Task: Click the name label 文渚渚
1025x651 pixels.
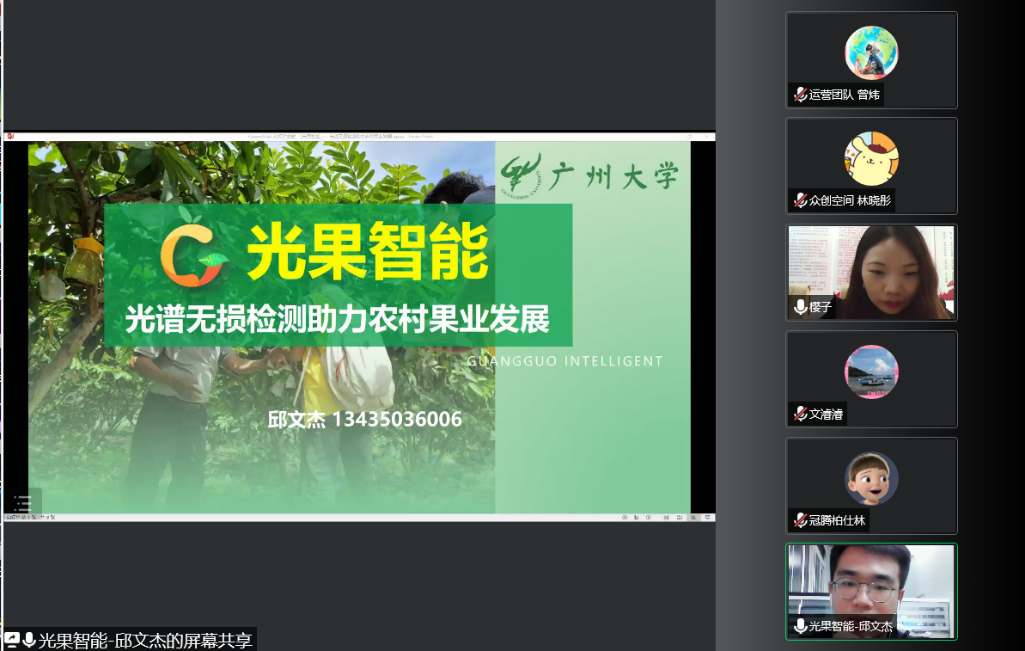Action: click(826, 414)
